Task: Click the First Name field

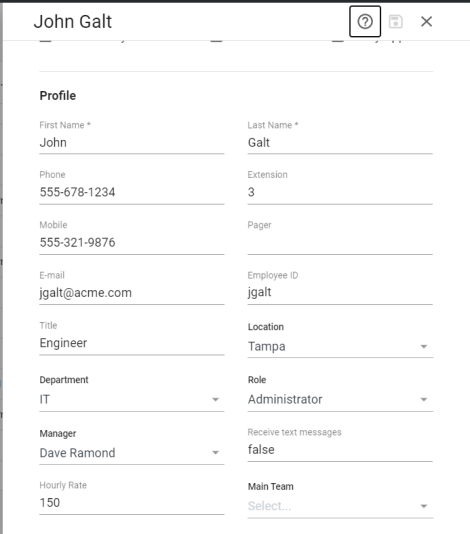Action: (131, 143)
